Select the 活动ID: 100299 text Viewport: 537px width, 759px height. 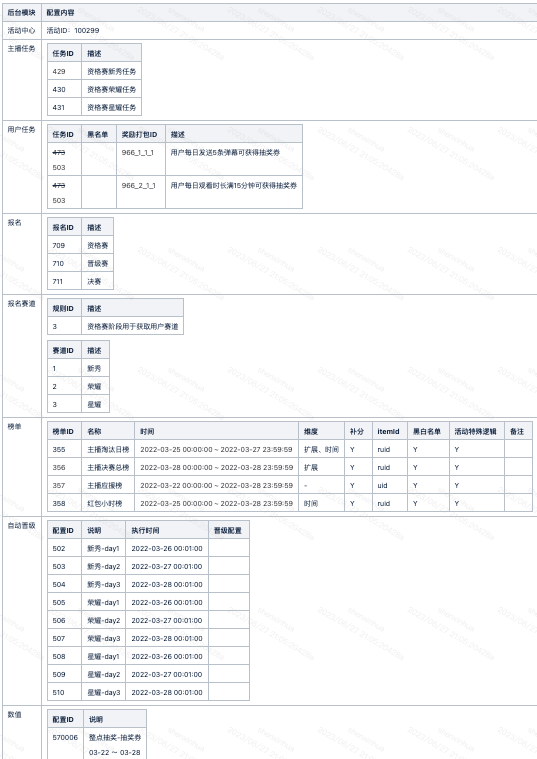coord(73,30)
